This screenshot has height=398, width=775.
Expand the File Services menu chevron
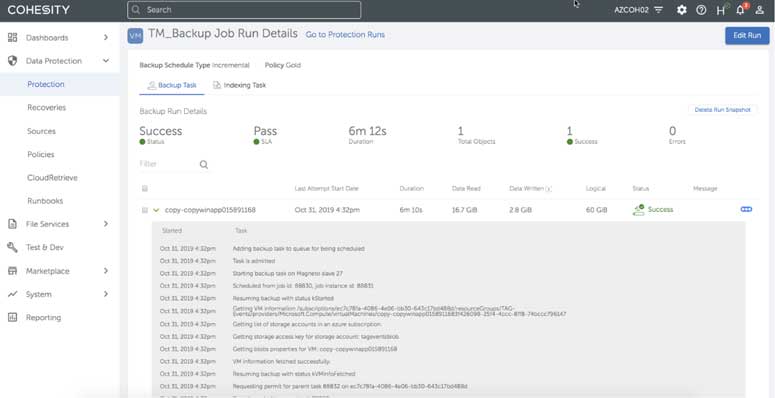[x=106, y=224]
